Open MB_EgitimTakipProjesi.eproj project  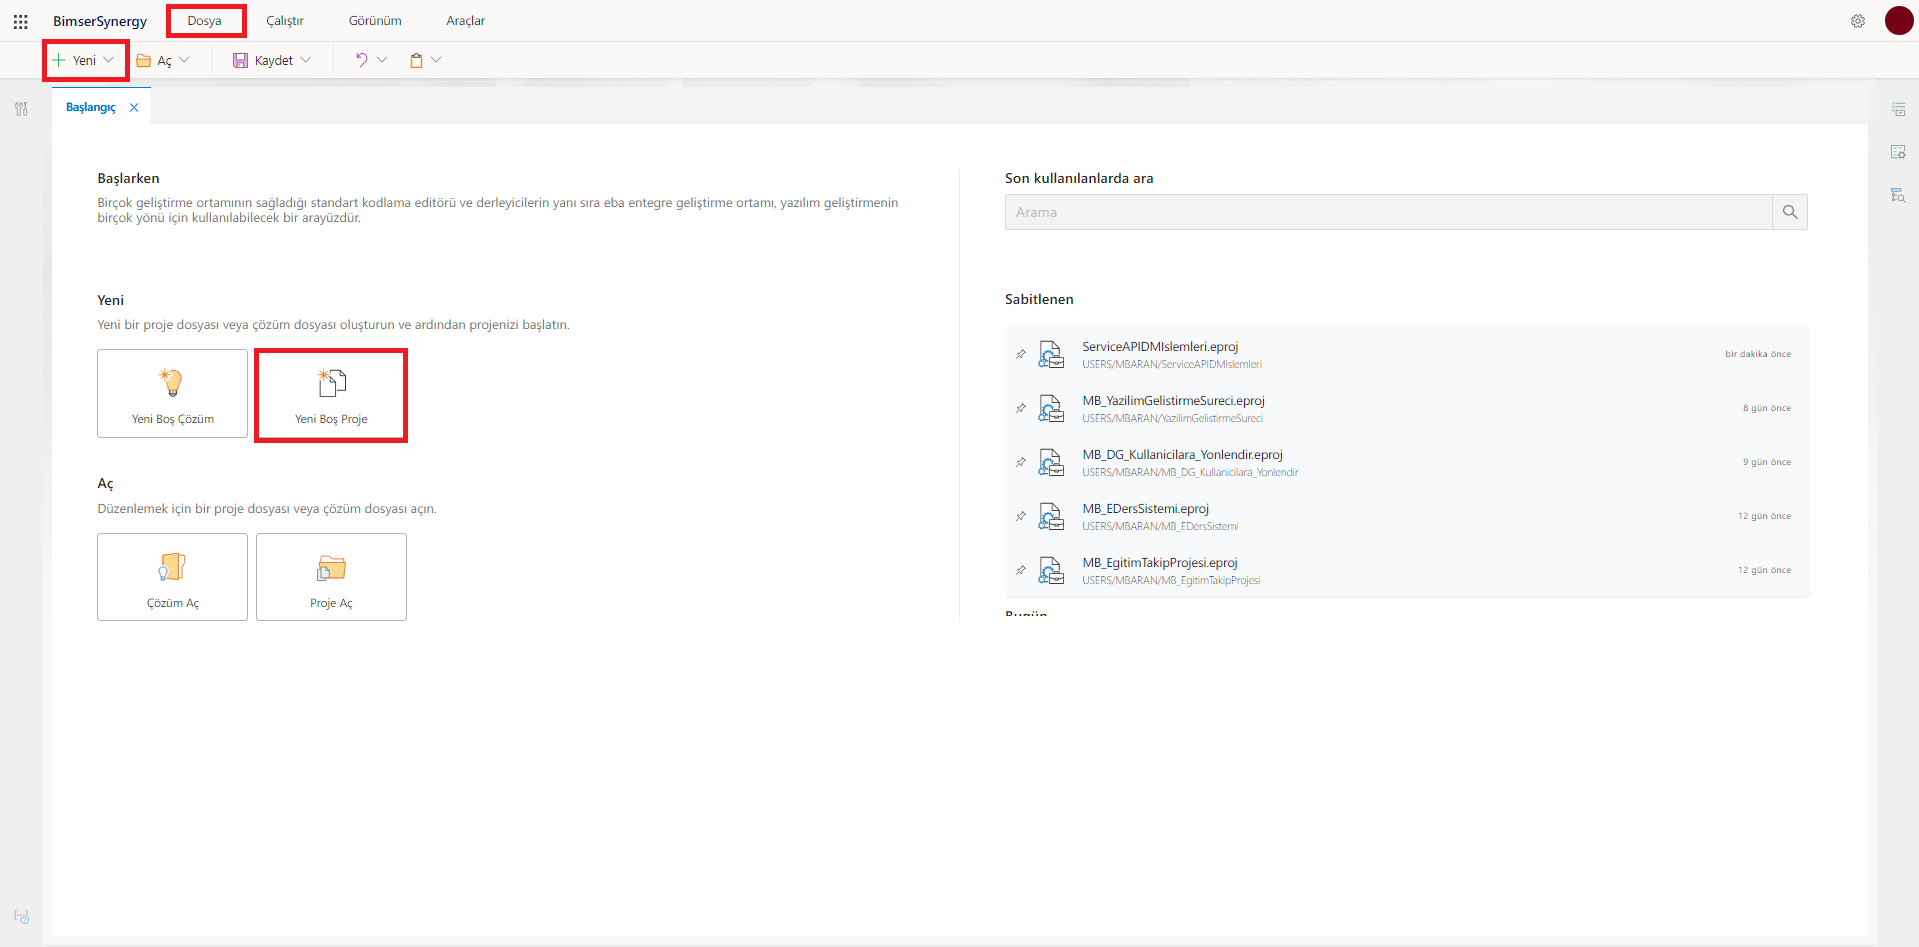[x=1160, y=563]
